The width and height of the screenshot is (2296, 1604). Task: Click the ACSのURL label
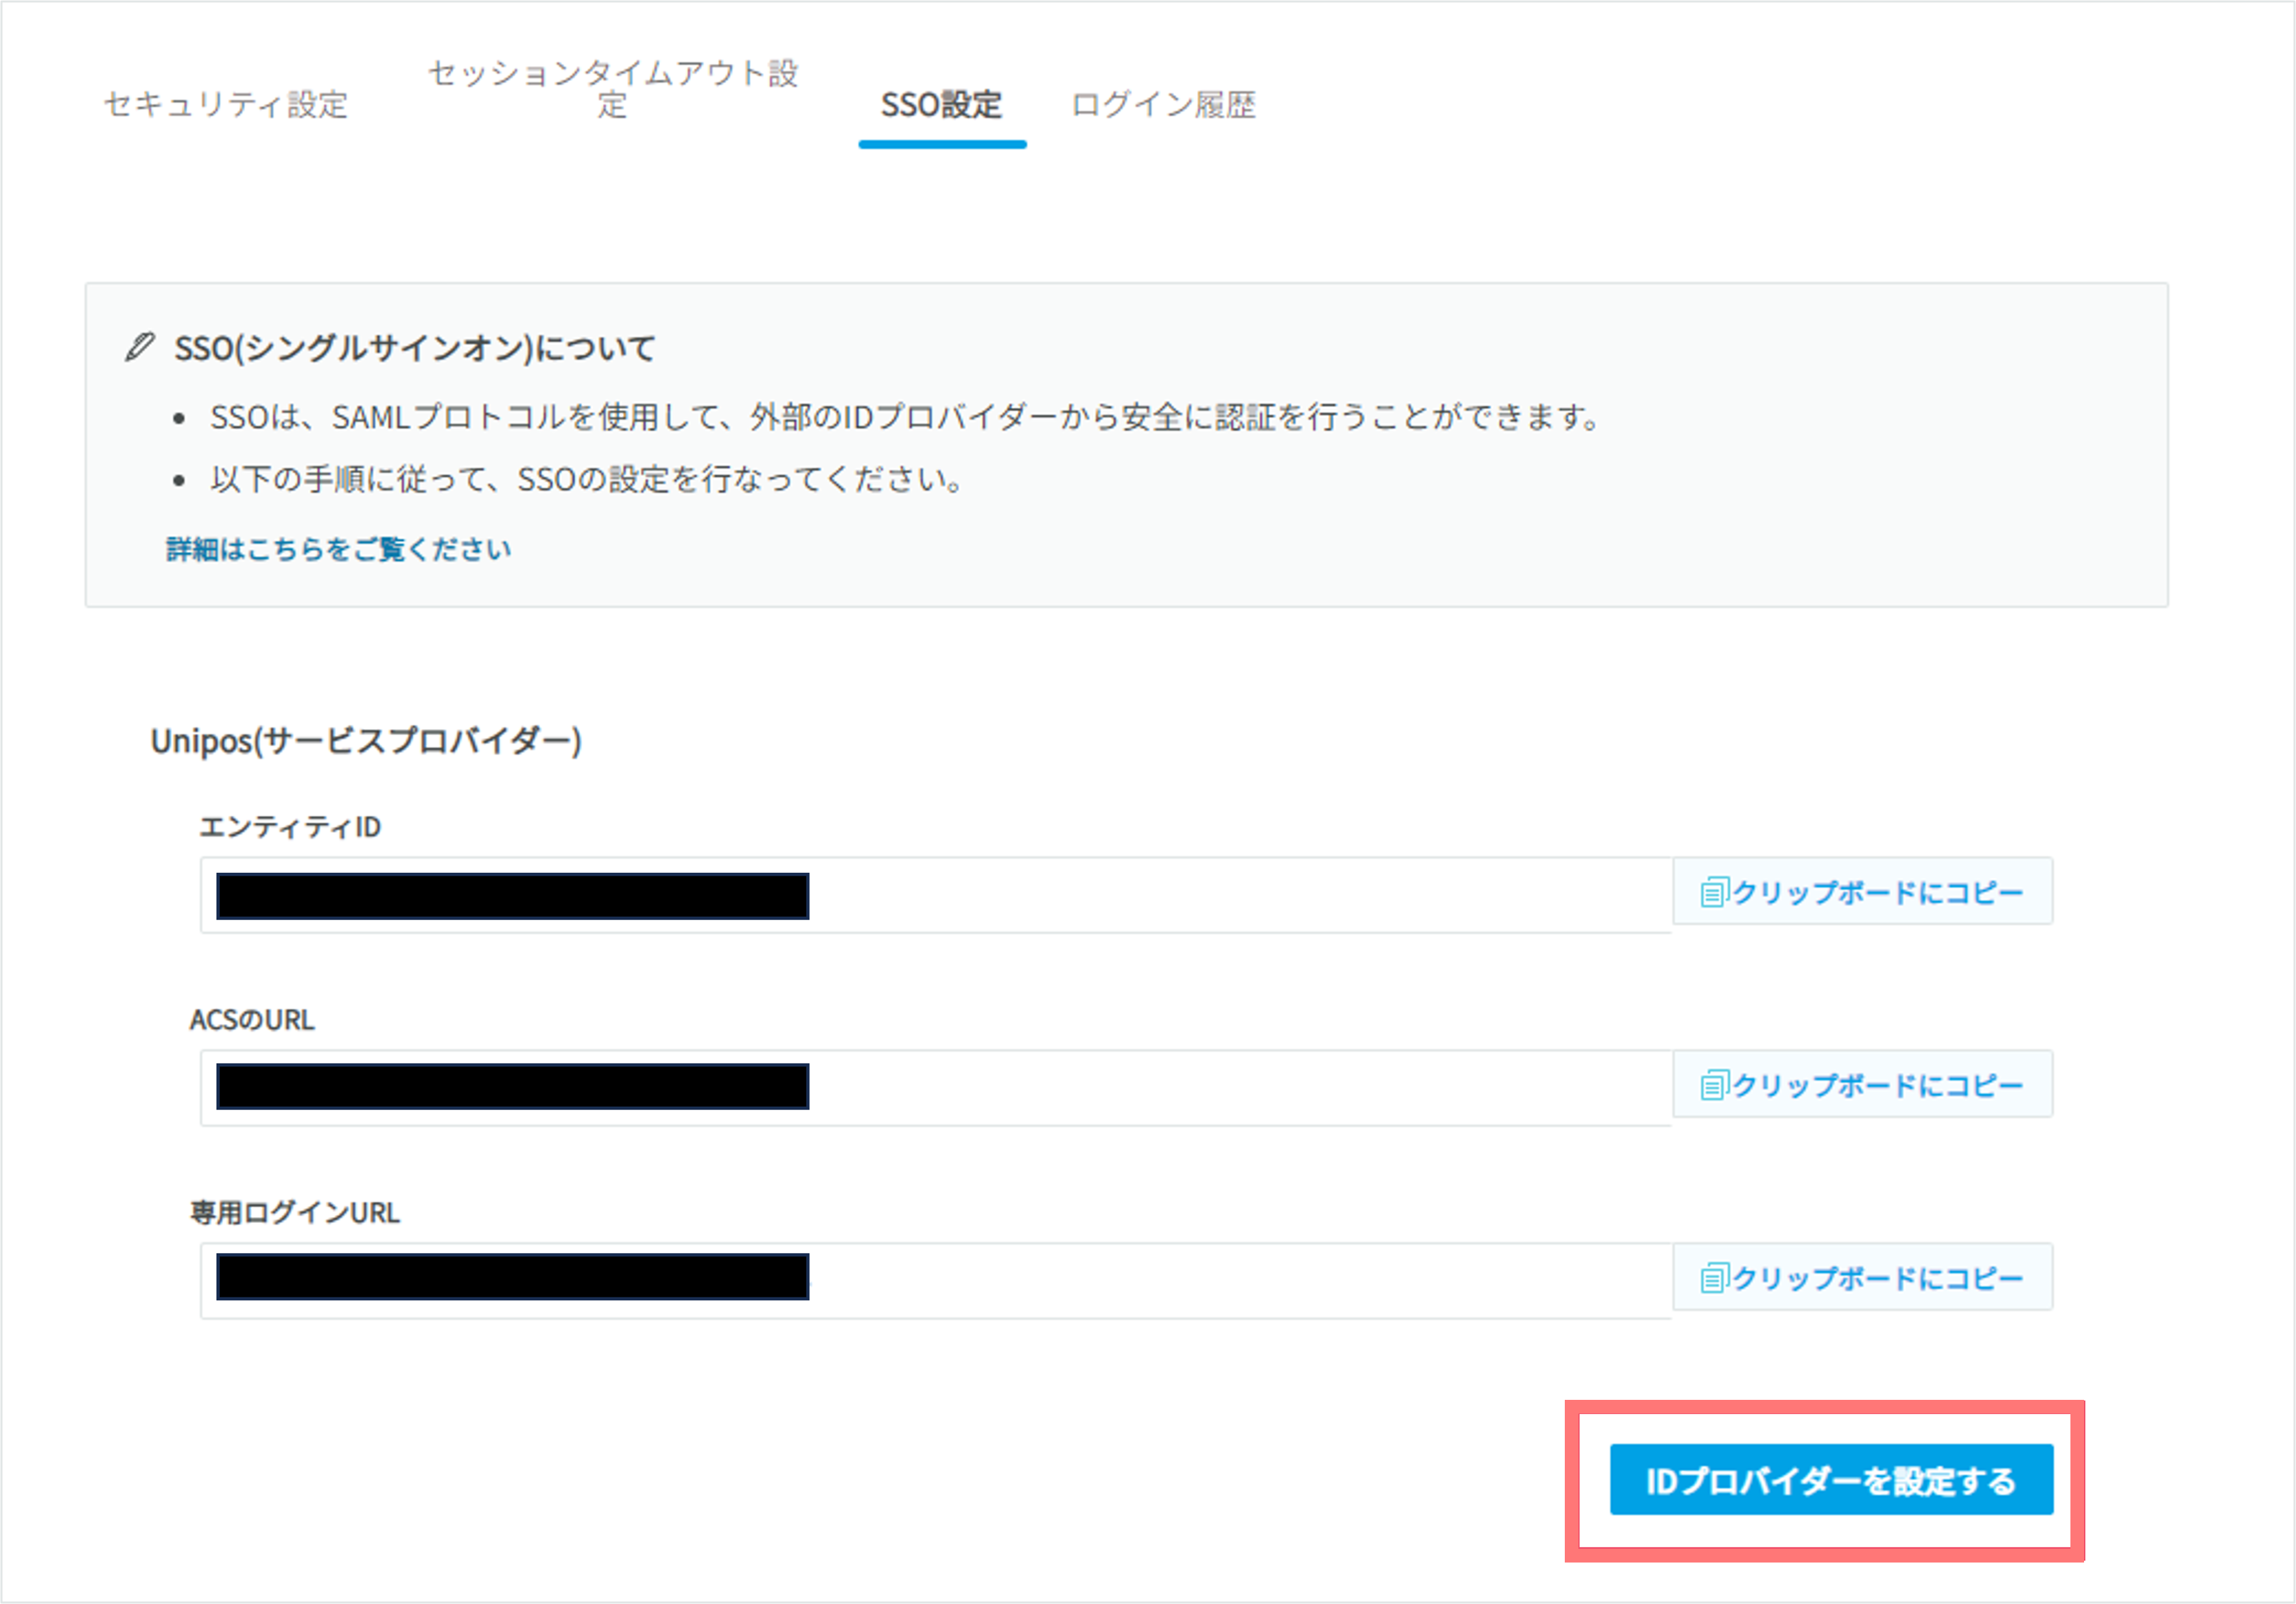252,1020
